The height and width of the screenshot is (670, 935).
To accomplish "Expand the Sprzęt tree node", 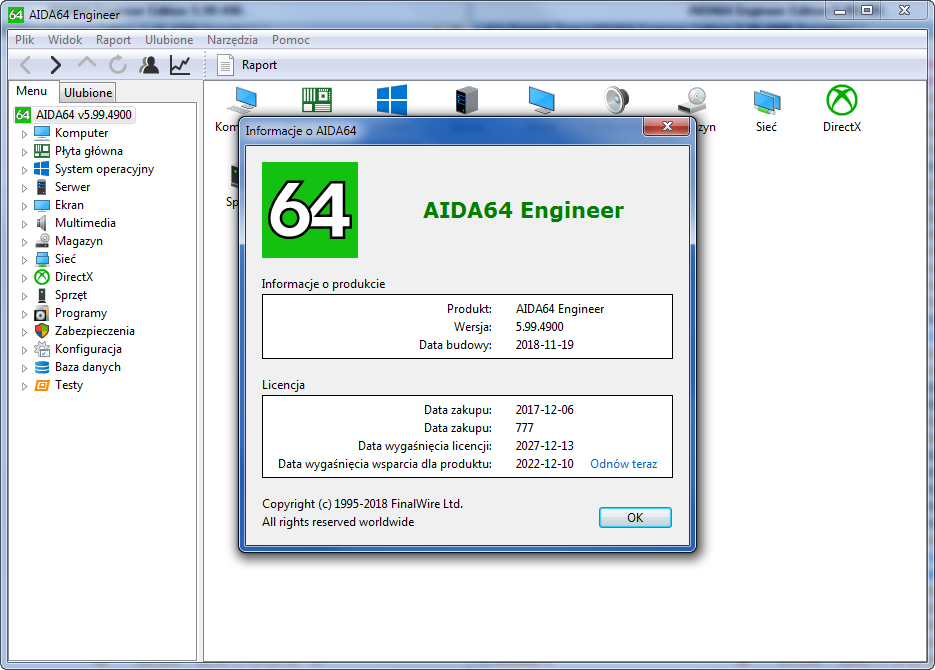I will [x=24, y=296].
